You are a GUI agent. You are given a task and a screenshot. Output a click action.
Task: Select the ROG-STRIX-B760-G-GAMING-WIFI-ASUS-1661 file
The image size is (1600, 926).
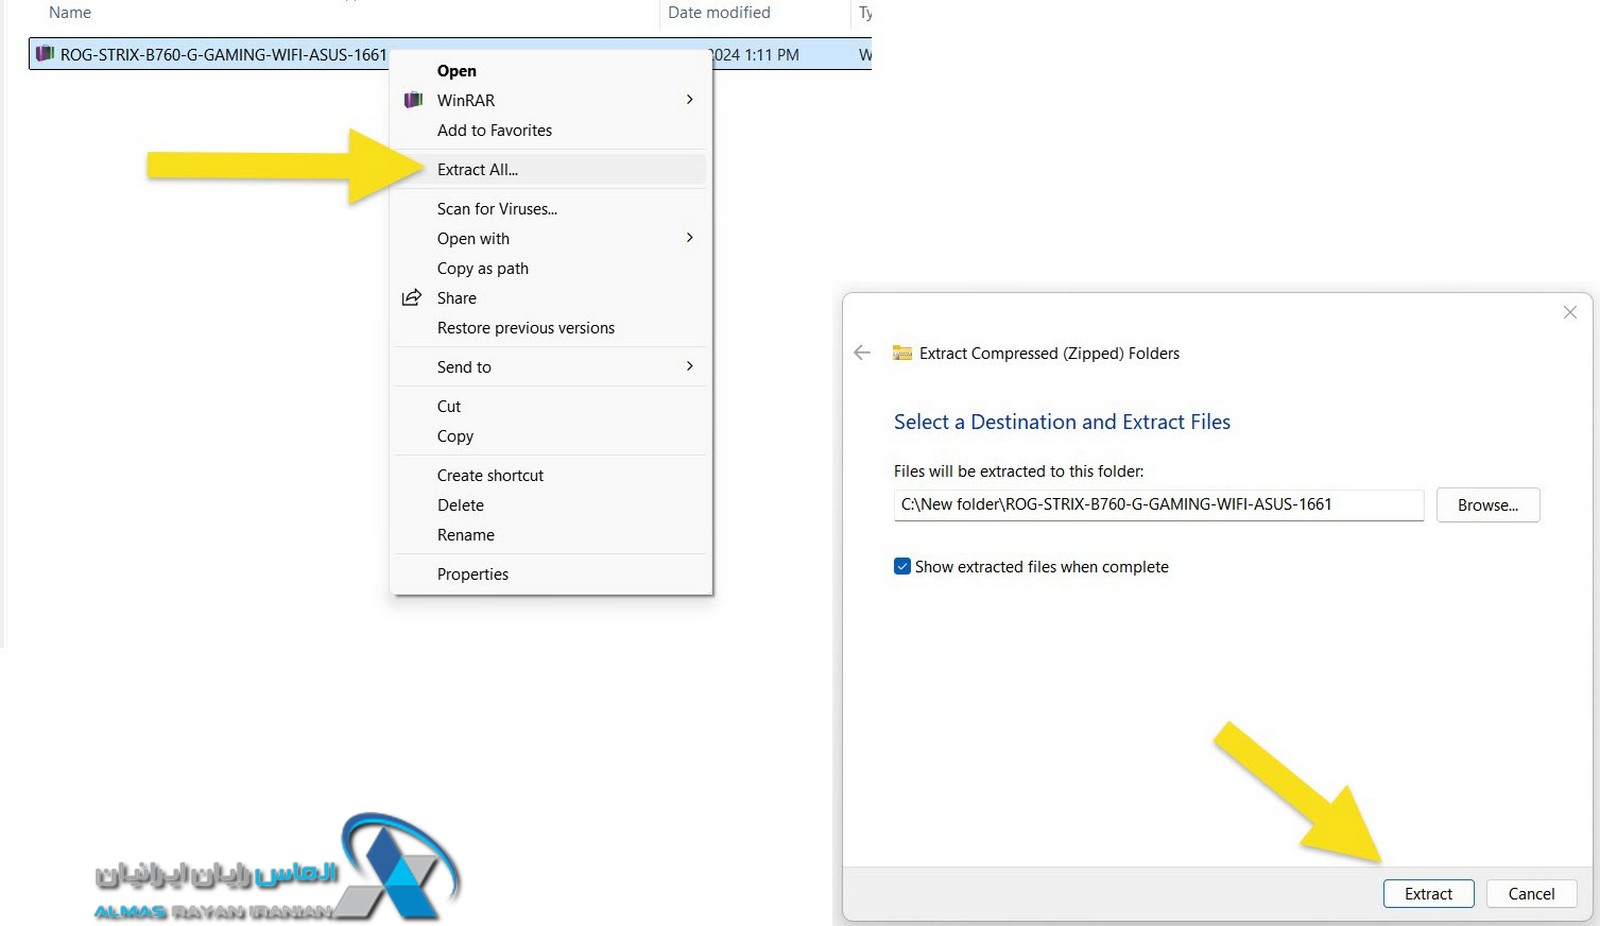pos(223,55)
